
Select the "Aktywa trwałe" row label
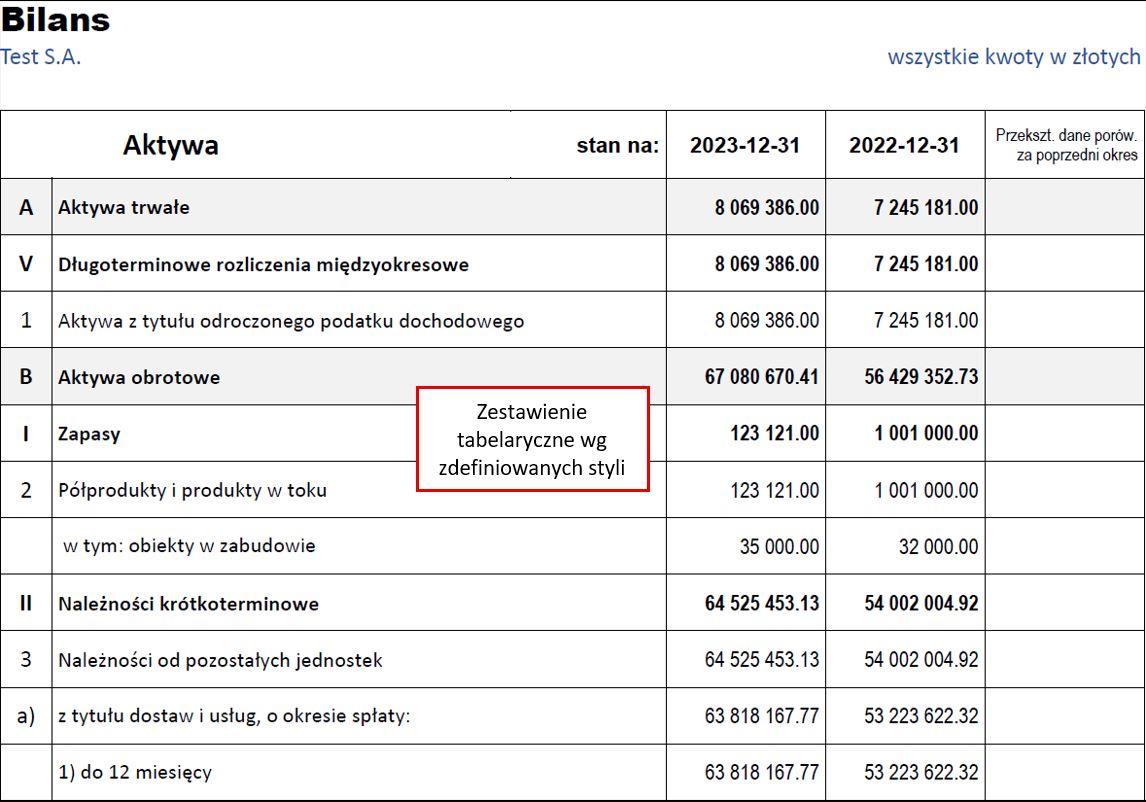click(x=124, y=208)
